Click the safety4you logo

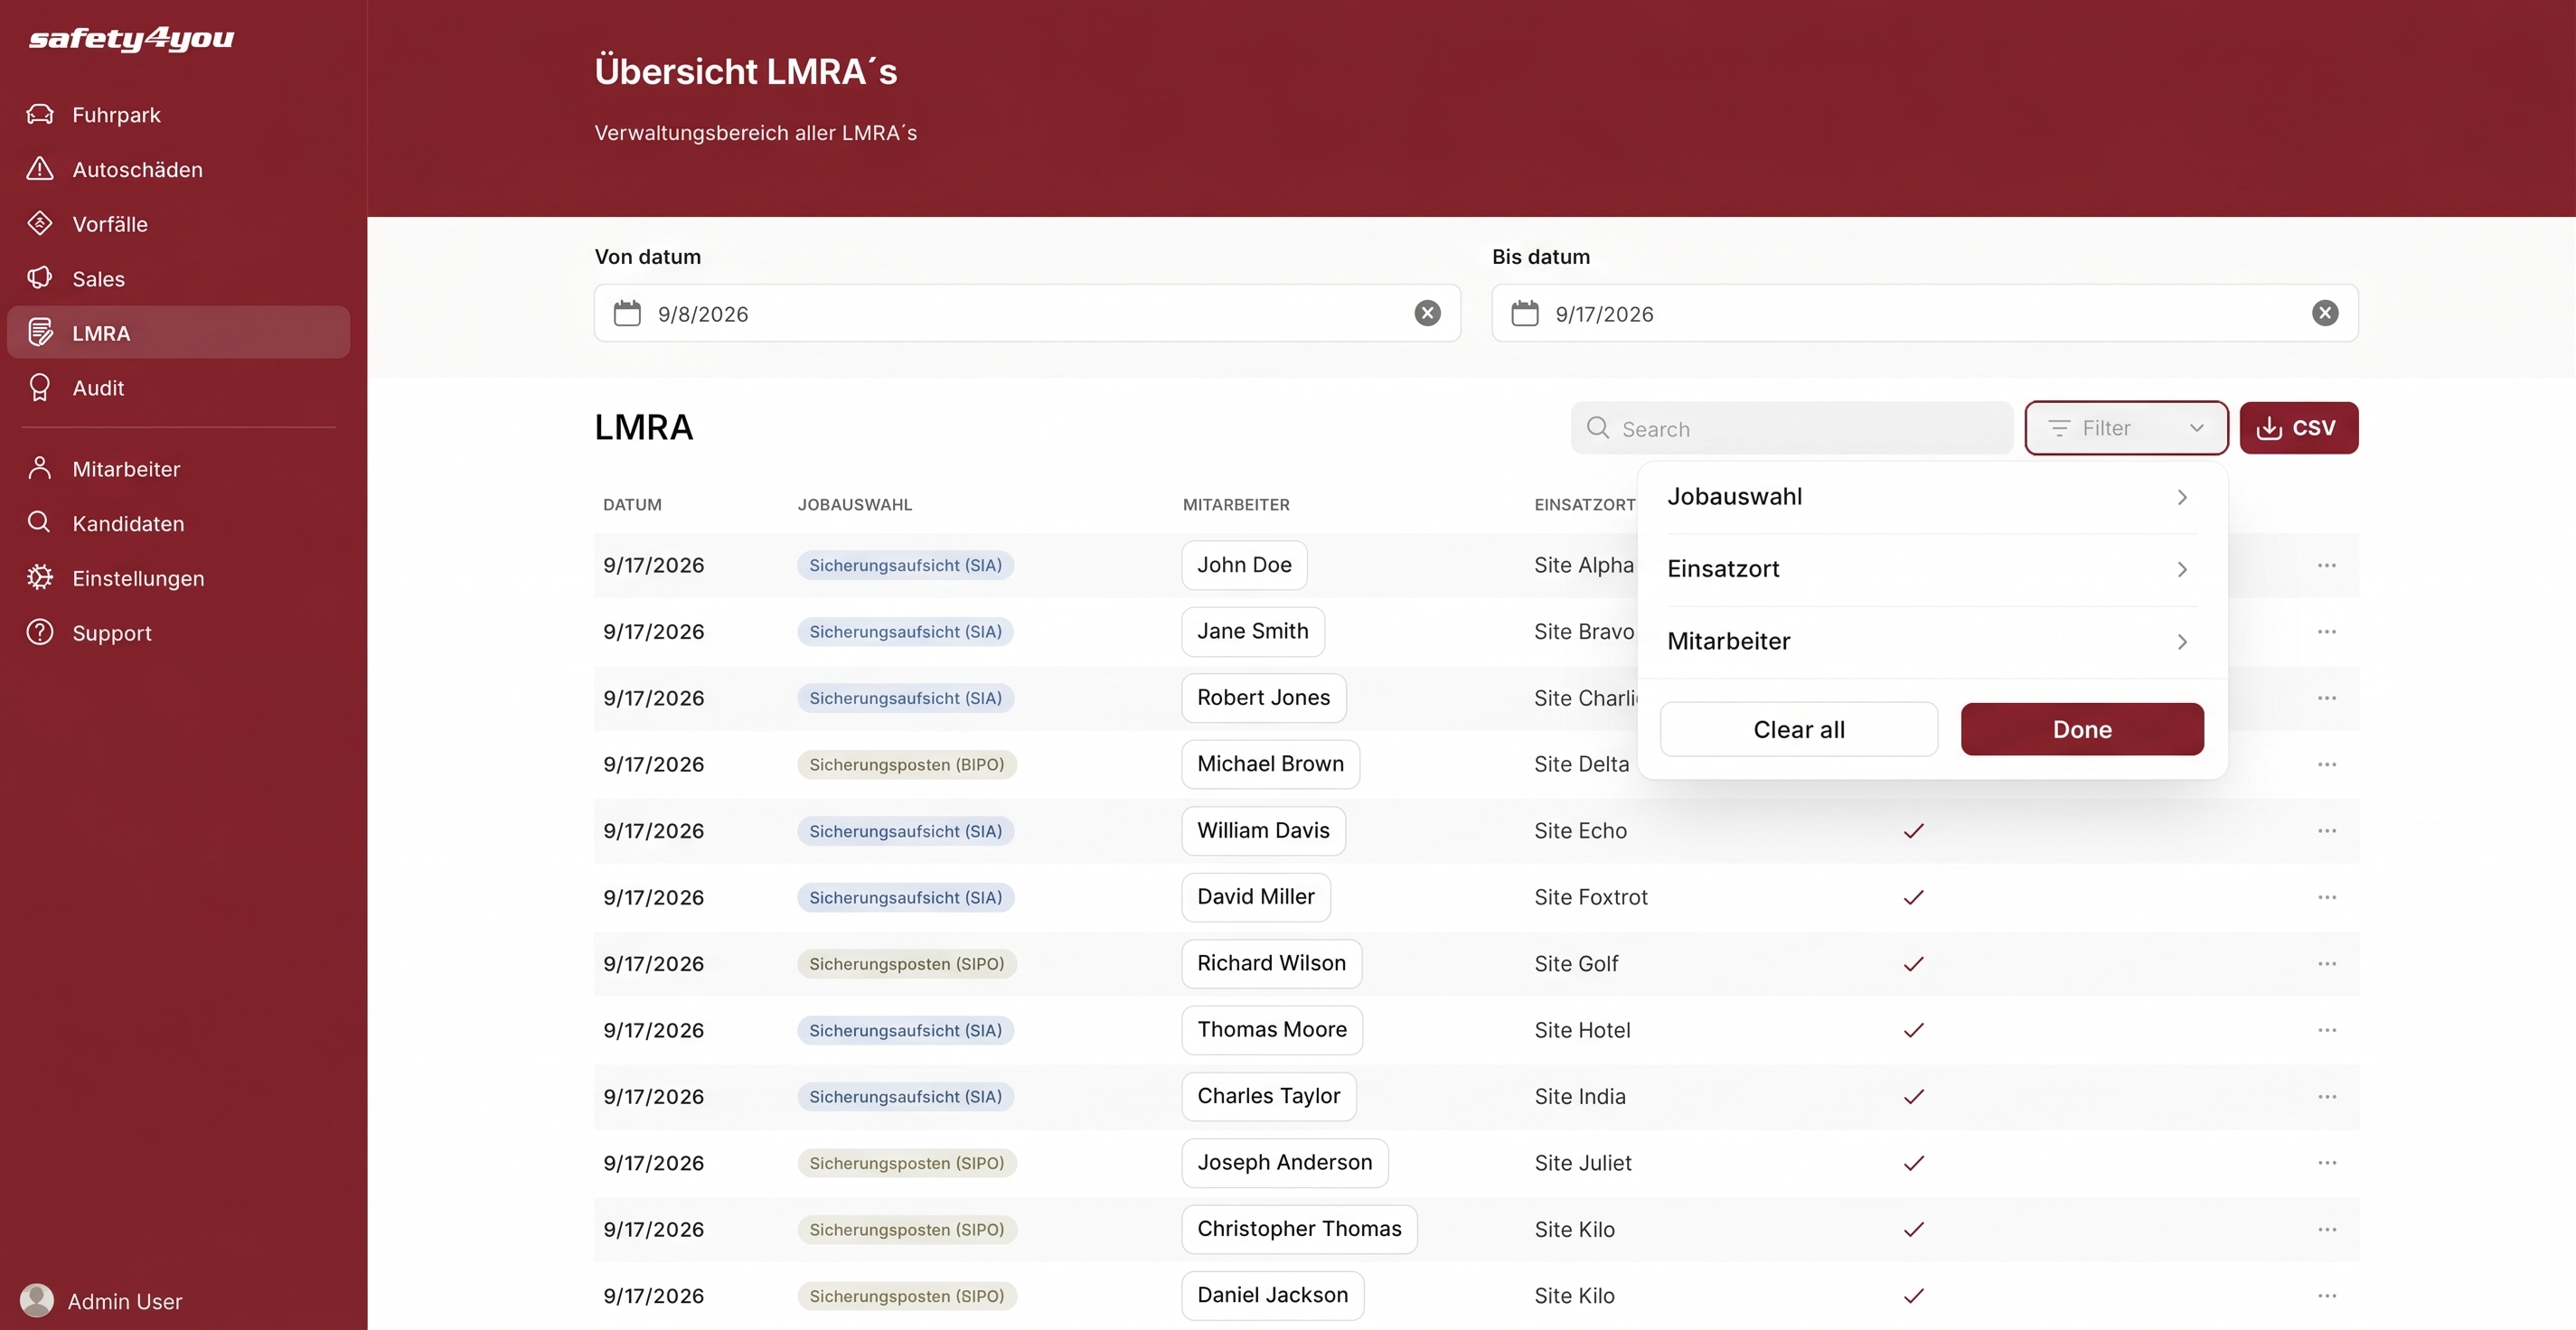(x=131, y=38)
